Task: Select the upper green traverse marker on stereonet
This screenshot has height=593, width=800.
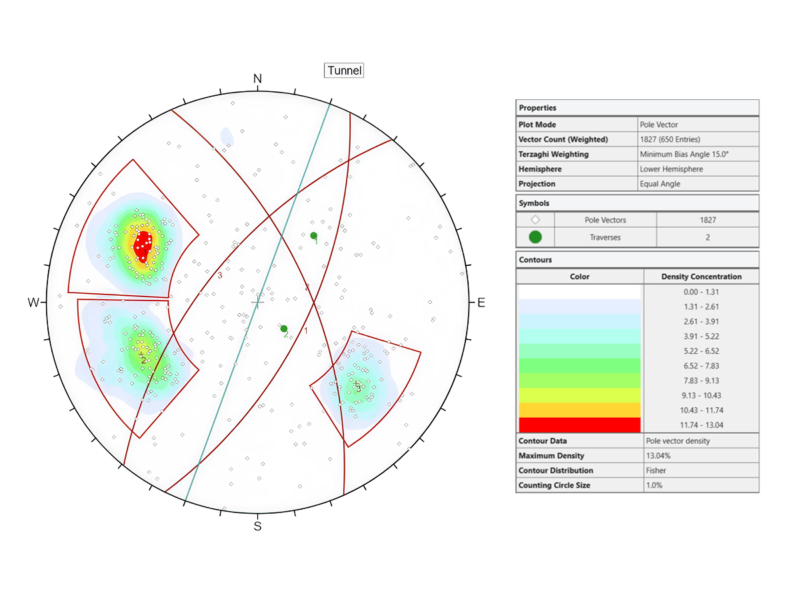Action: coord(314,236)
